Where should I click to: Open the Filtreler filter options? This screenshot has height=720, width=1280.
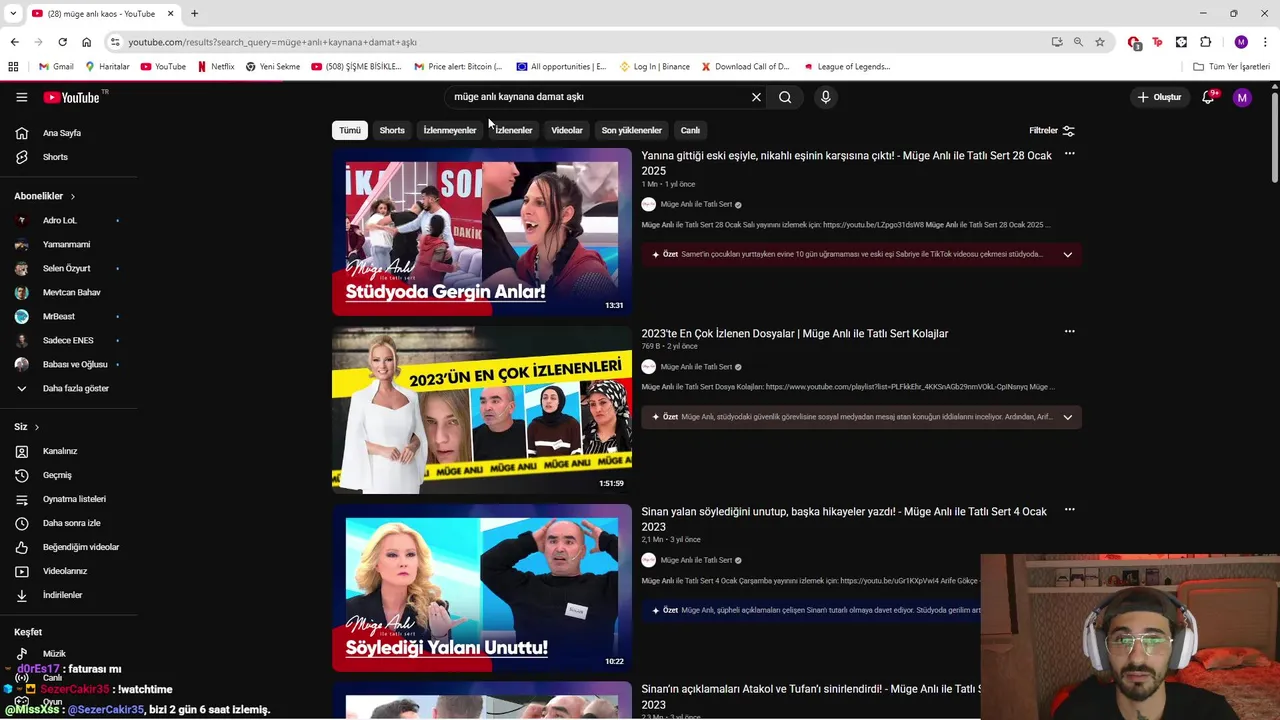(x=1052, y=130)
